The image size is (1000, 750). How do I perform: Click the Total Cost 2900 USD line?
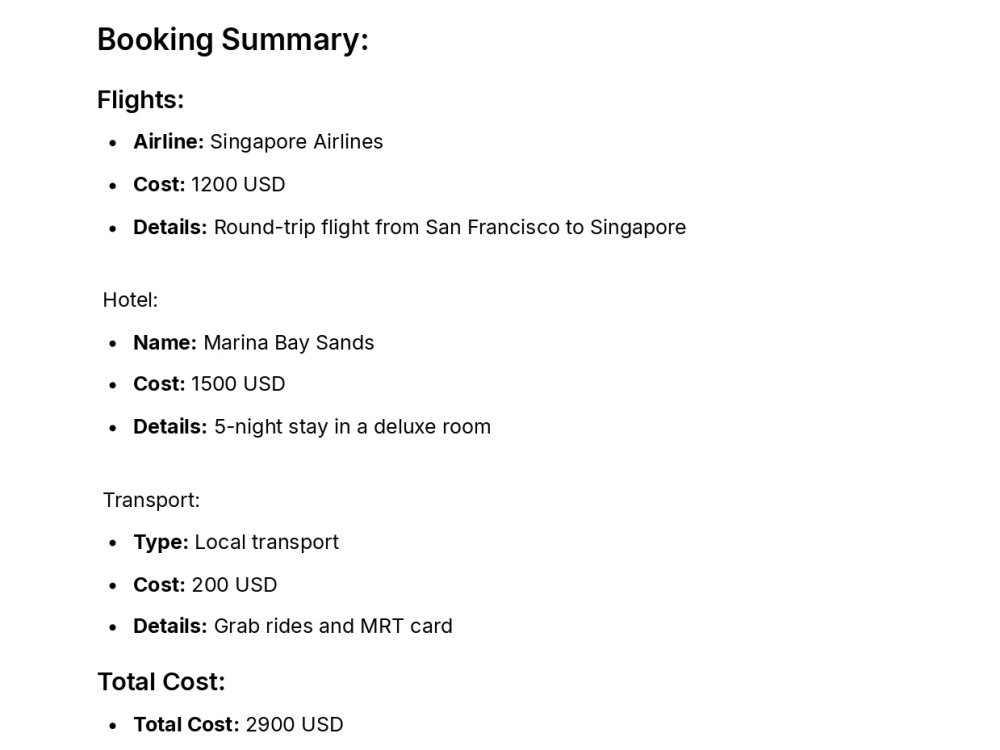point(238,724)
